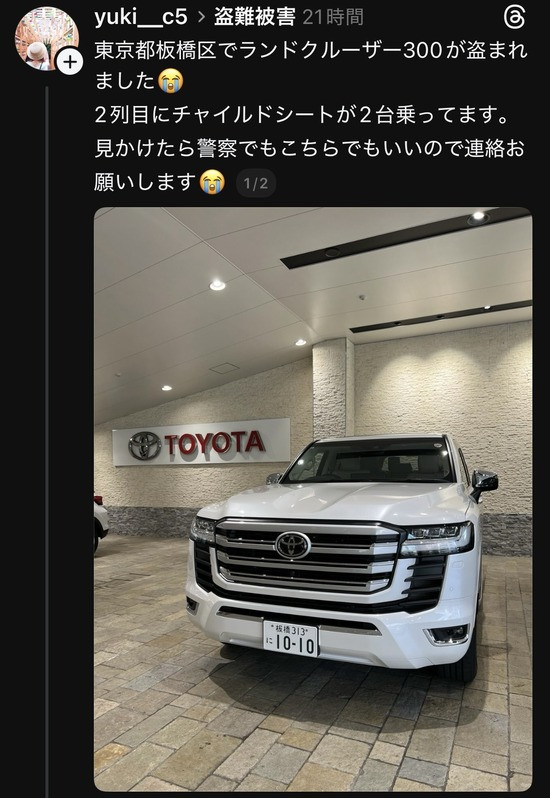The height and width of the screenshot is (798, 550).
Task: Click the Land Cruiser's windshield in photo
Action: tap(370, 461)
